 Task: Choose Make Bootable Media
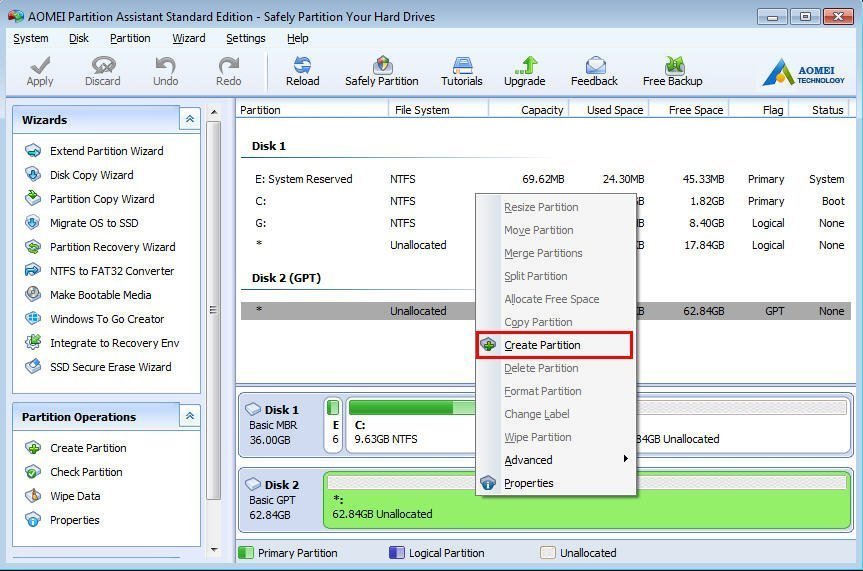point(100,295)
